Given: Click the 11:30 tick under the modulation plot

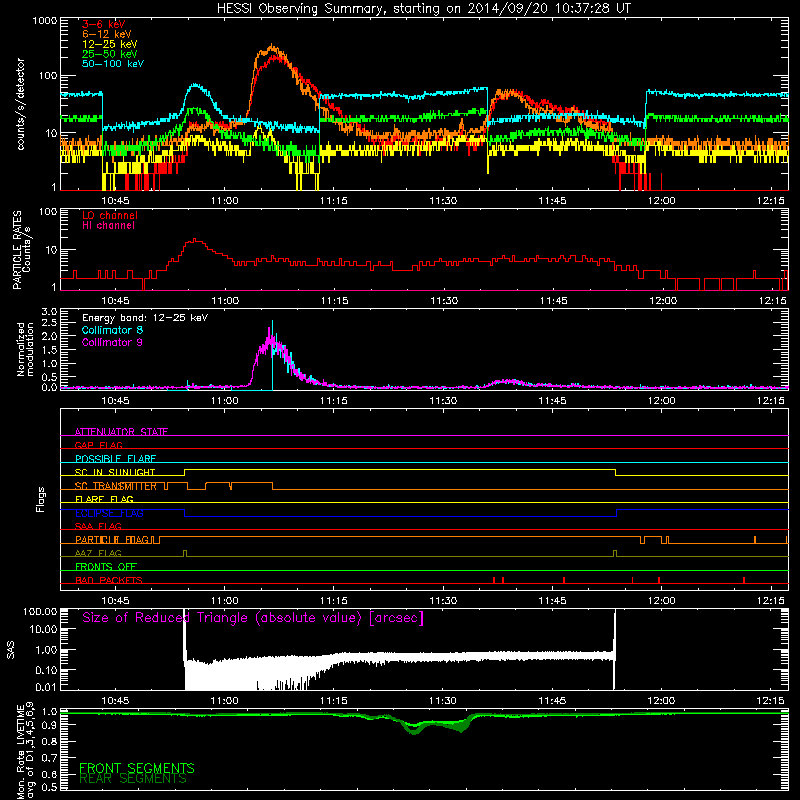Looking at the screenshot, I should coord(443,401).
